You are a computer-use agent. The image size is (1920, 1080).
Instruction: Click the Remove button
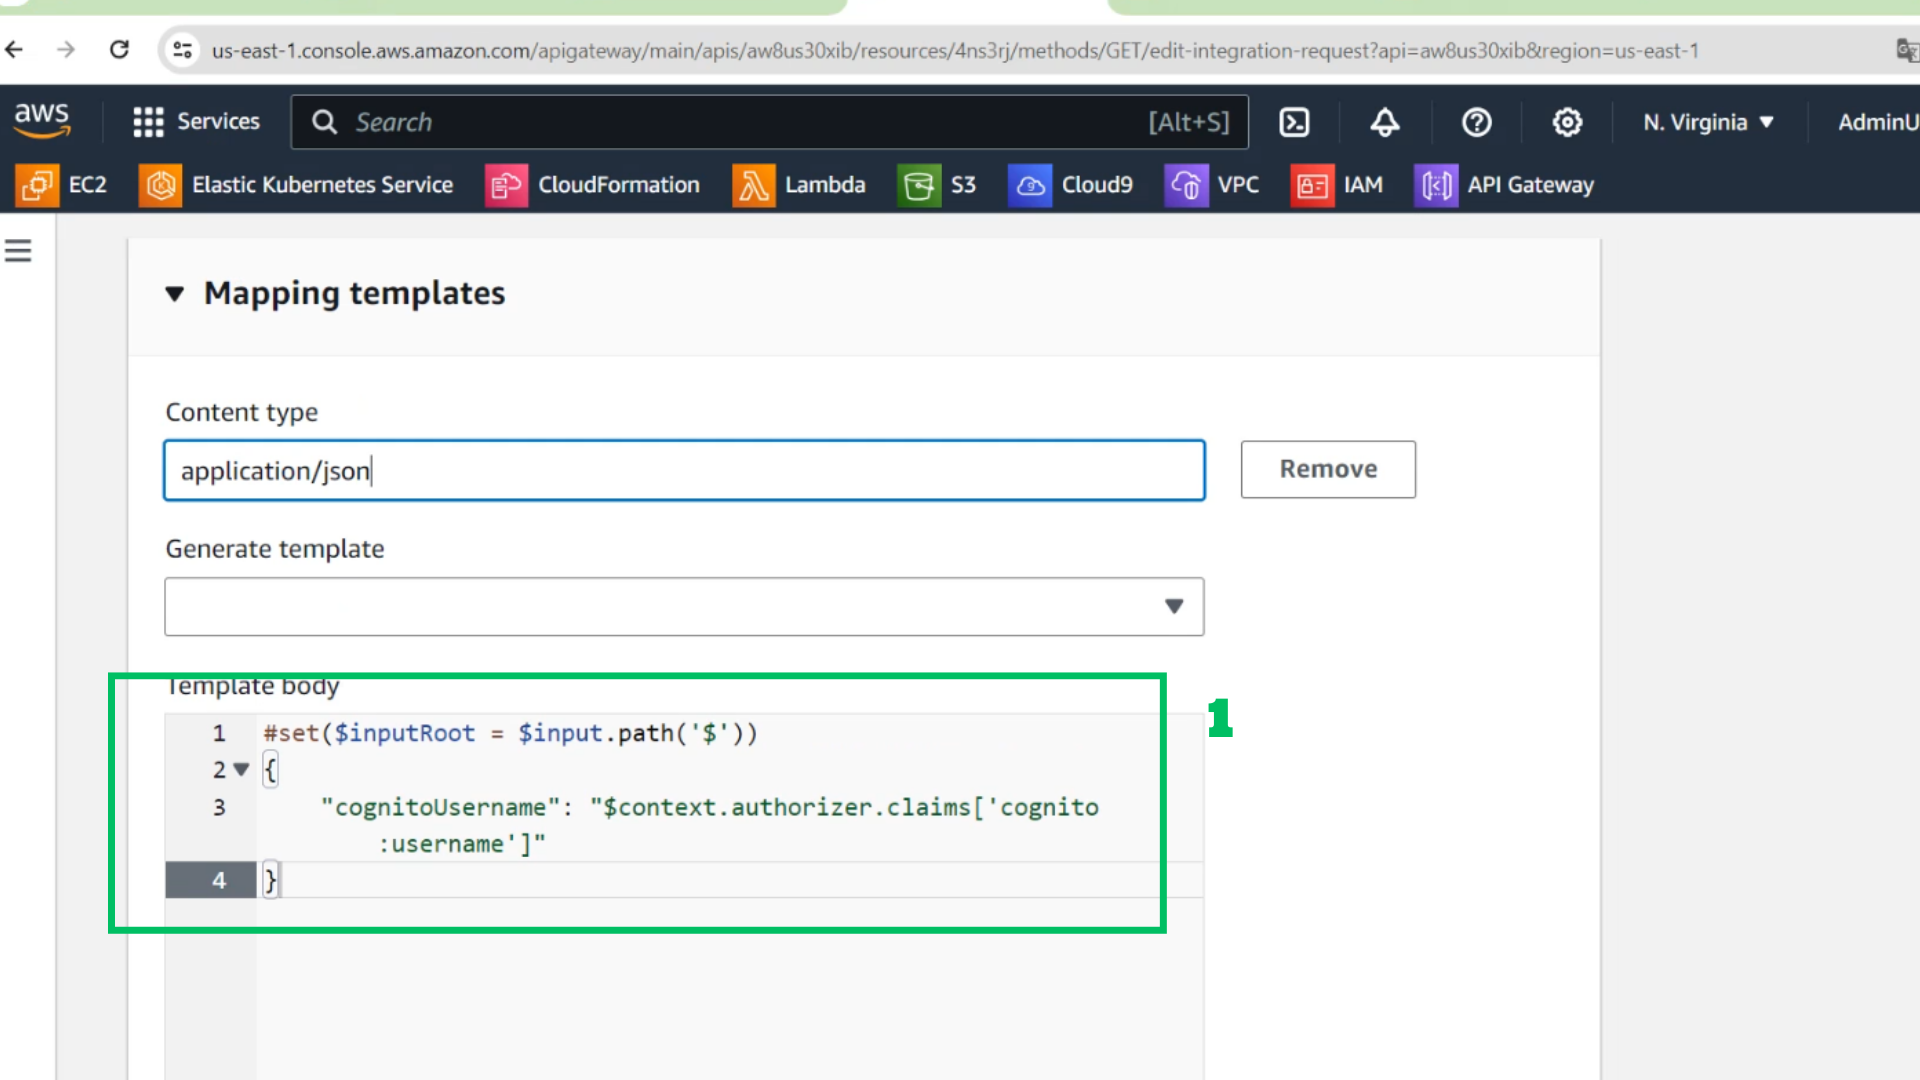point(1328,469)
